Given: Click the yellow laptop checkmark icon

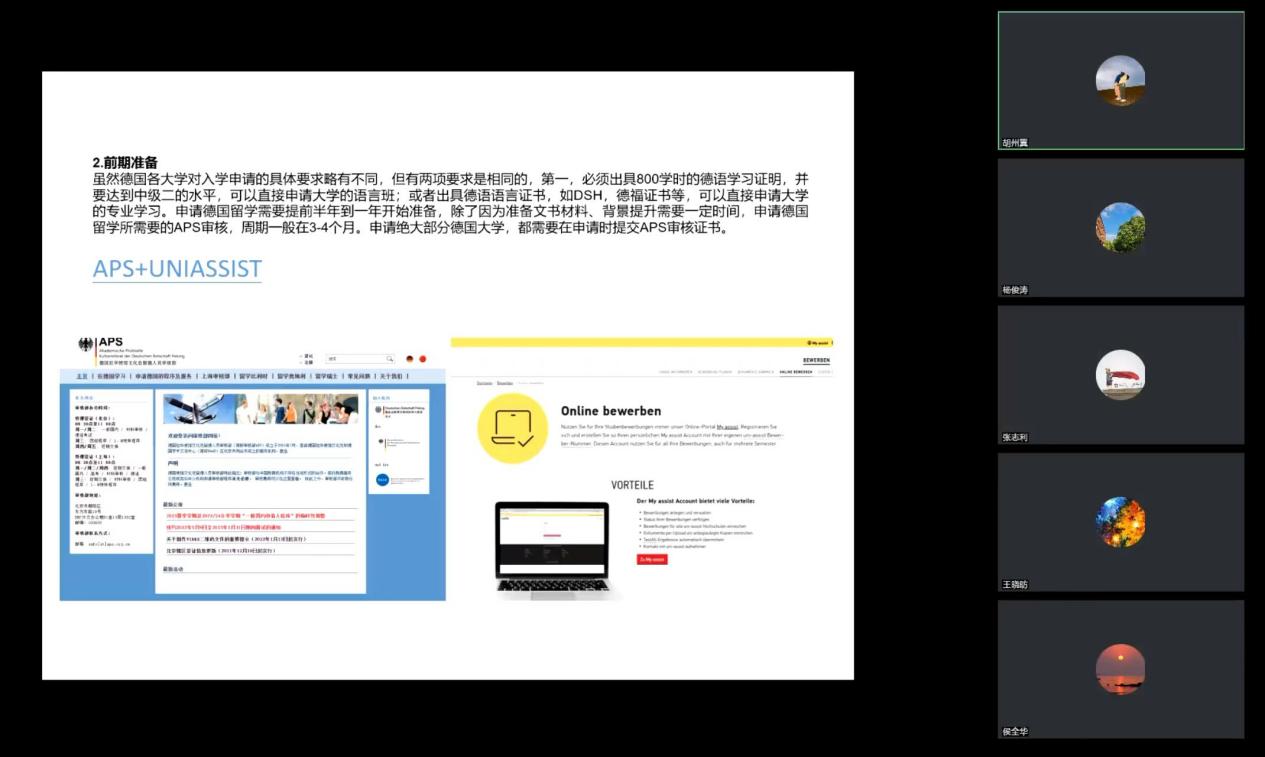Looking at the screenshot, I should click(512, 428).
